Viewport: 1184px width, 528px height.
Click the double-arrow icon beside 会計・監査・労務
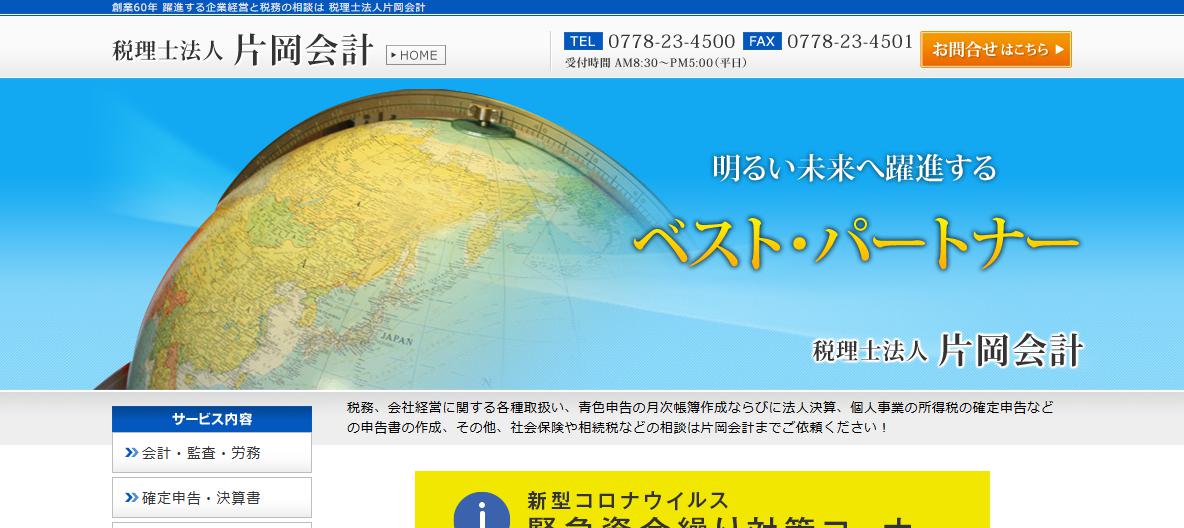131,453
